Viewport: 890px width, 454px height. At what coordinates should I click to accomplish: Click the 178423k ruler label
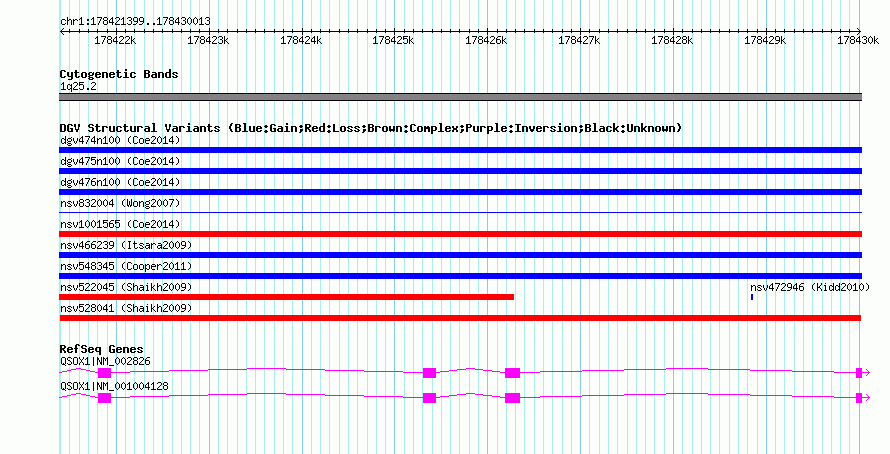208,40
